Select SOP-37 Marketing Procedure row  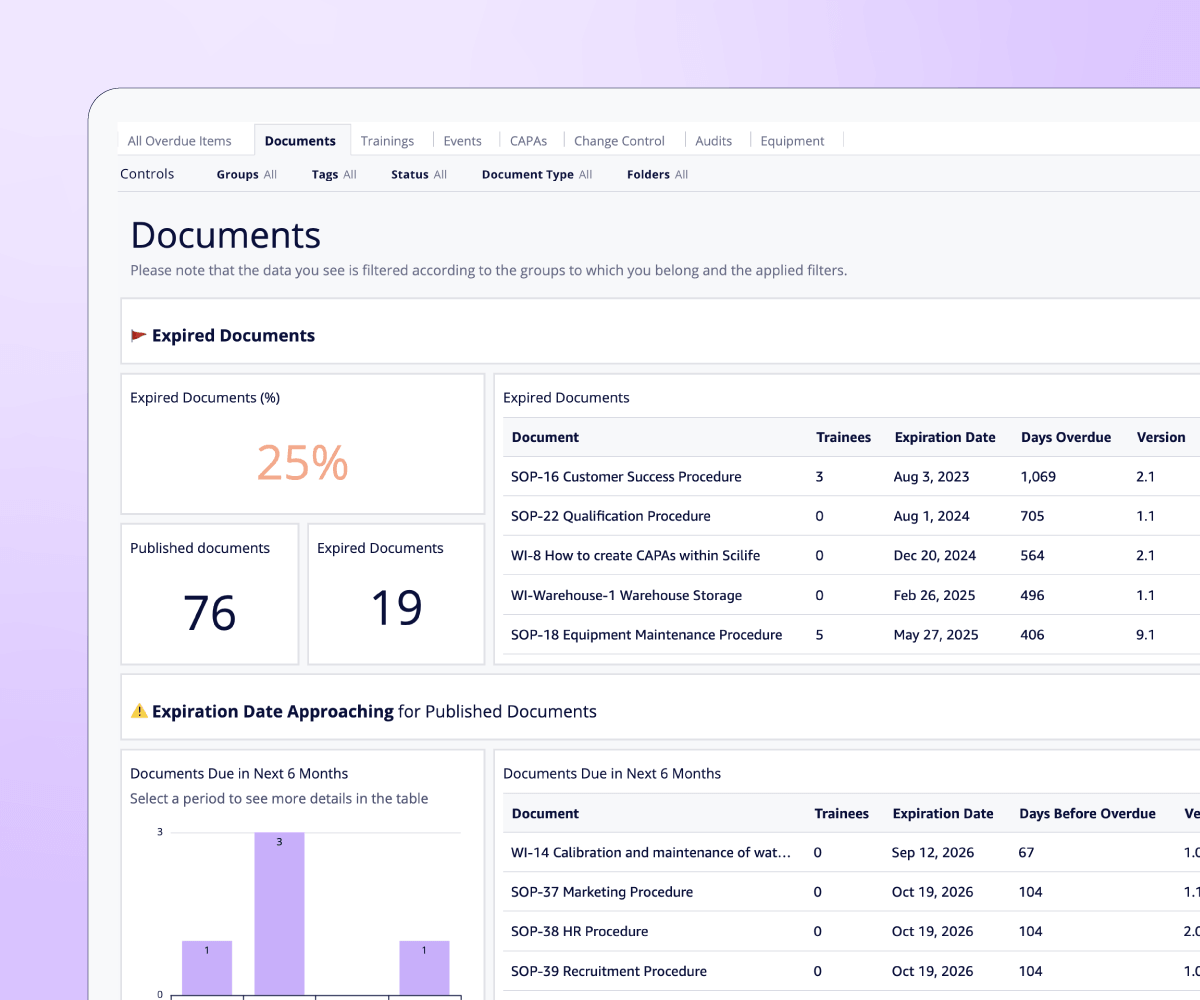pos(851,892)
